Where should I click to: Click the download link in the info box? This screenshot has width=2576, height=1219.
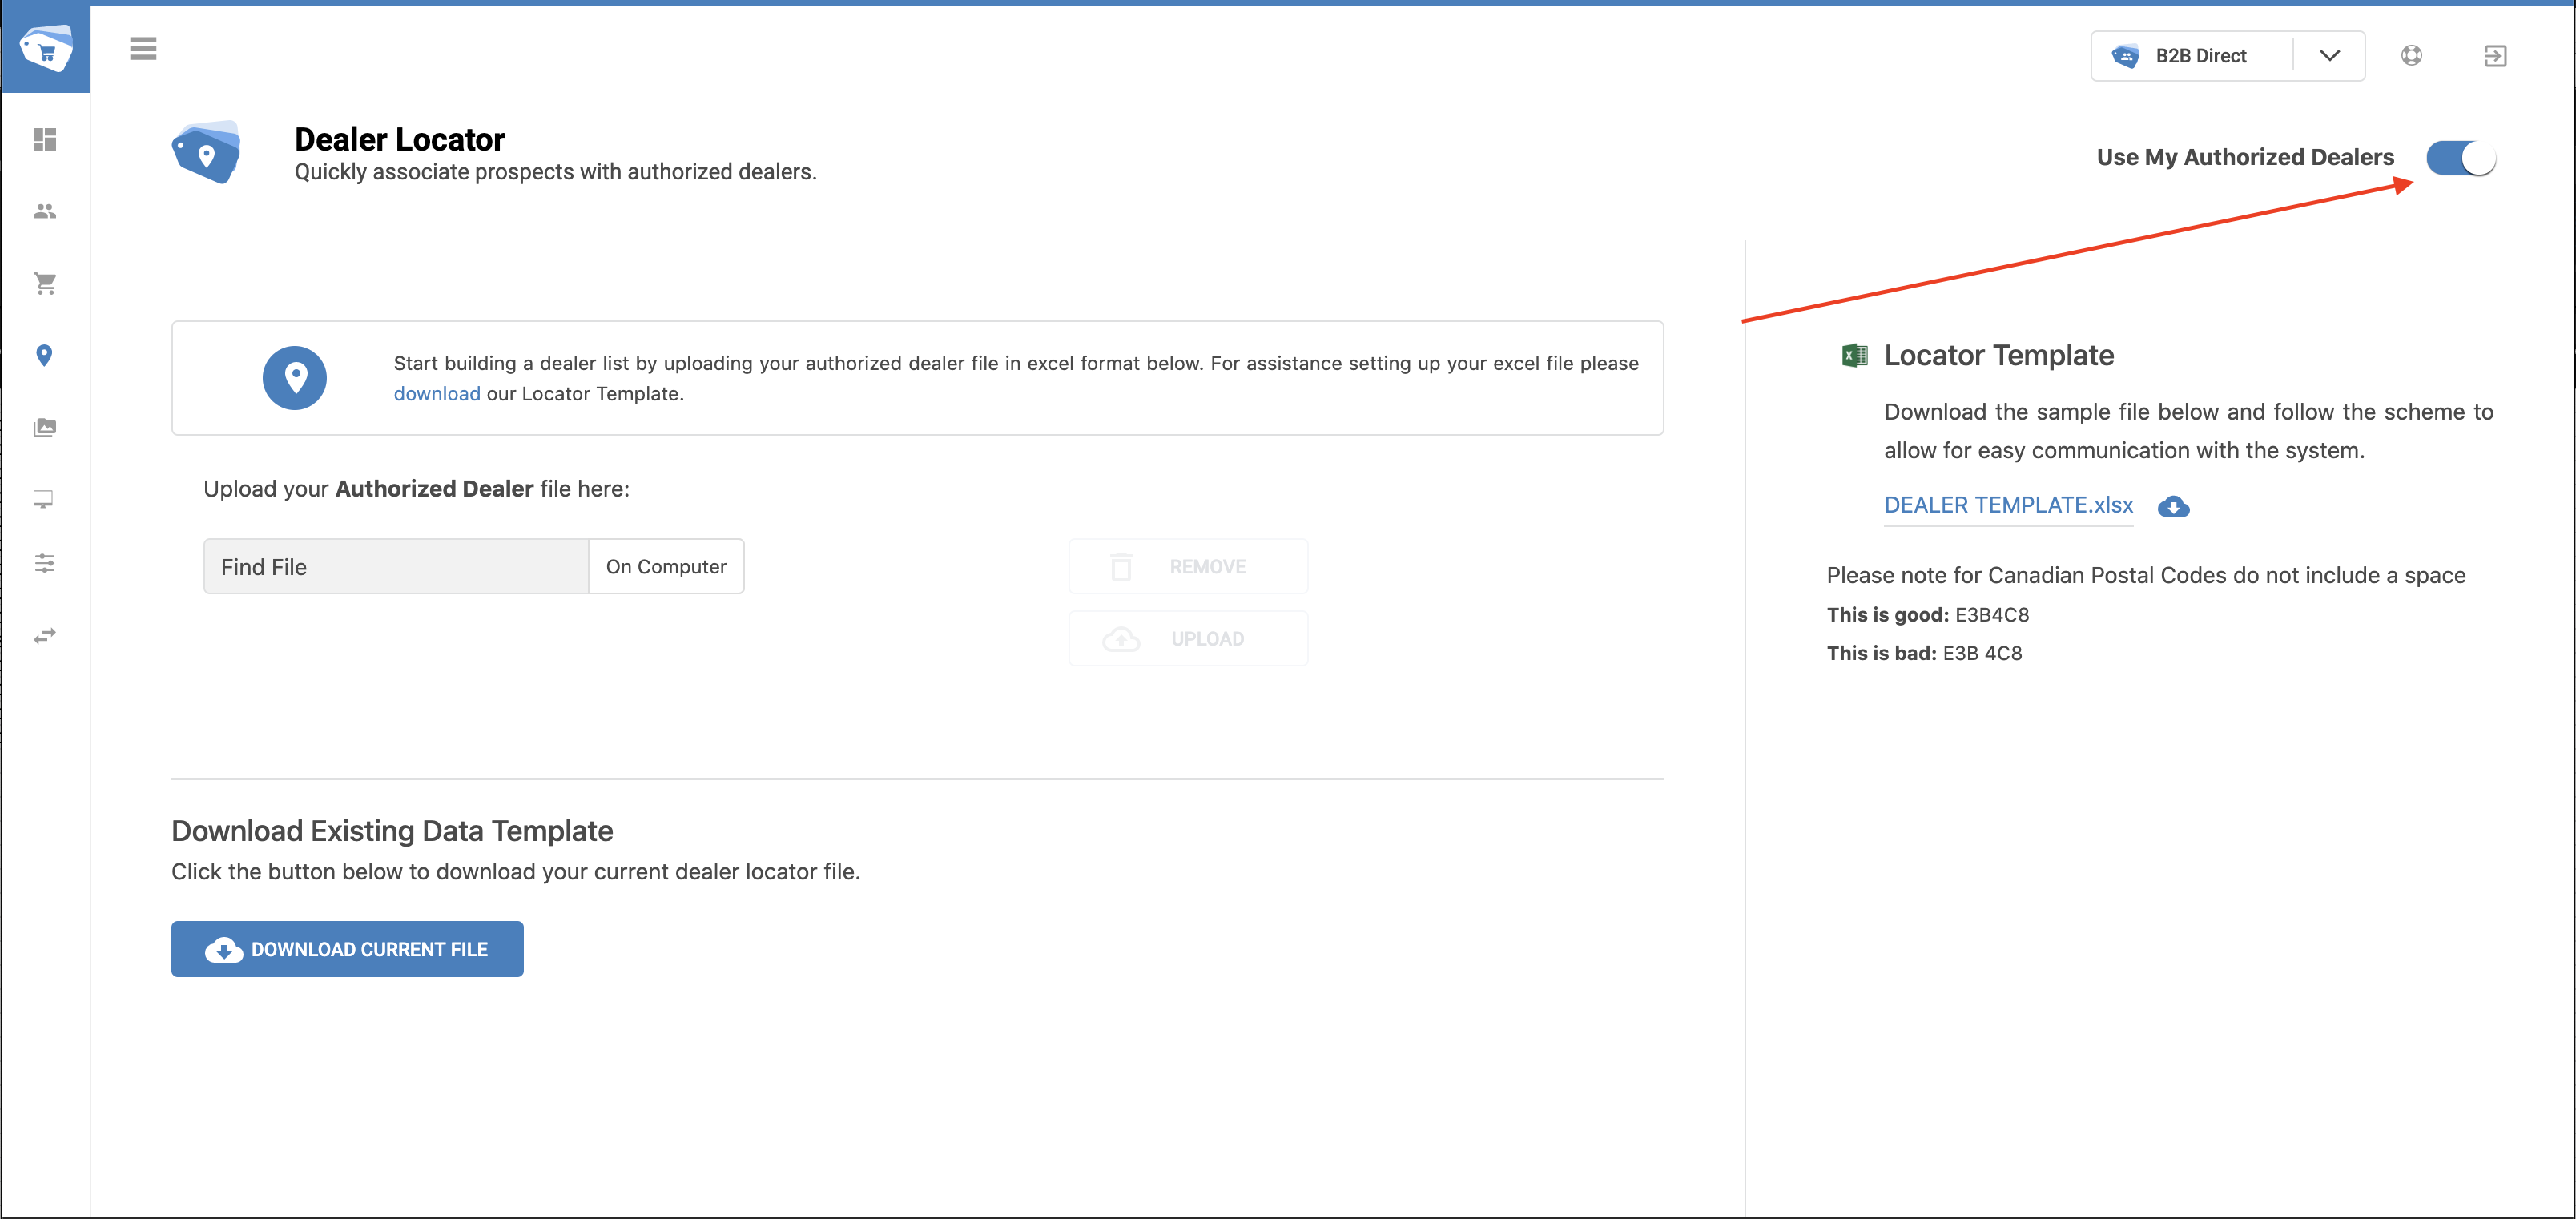[x=437, y=394]
